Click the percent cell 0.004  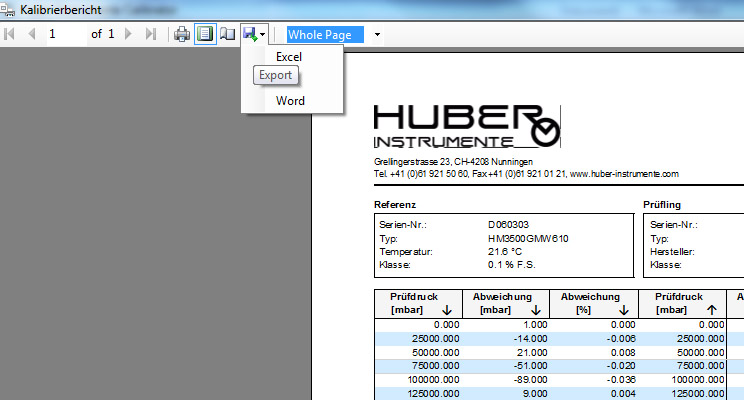point(623,393)
